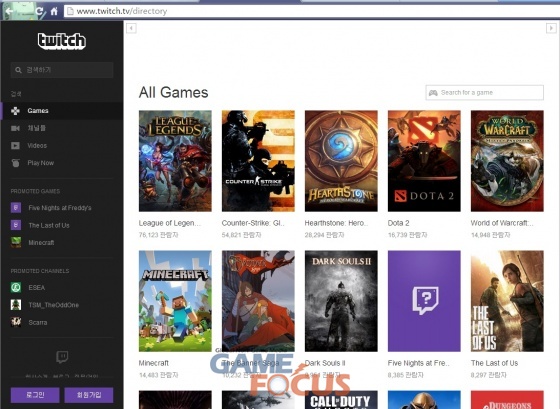
Task: Open the Dark Souls II box art
Action: point(341,301)
